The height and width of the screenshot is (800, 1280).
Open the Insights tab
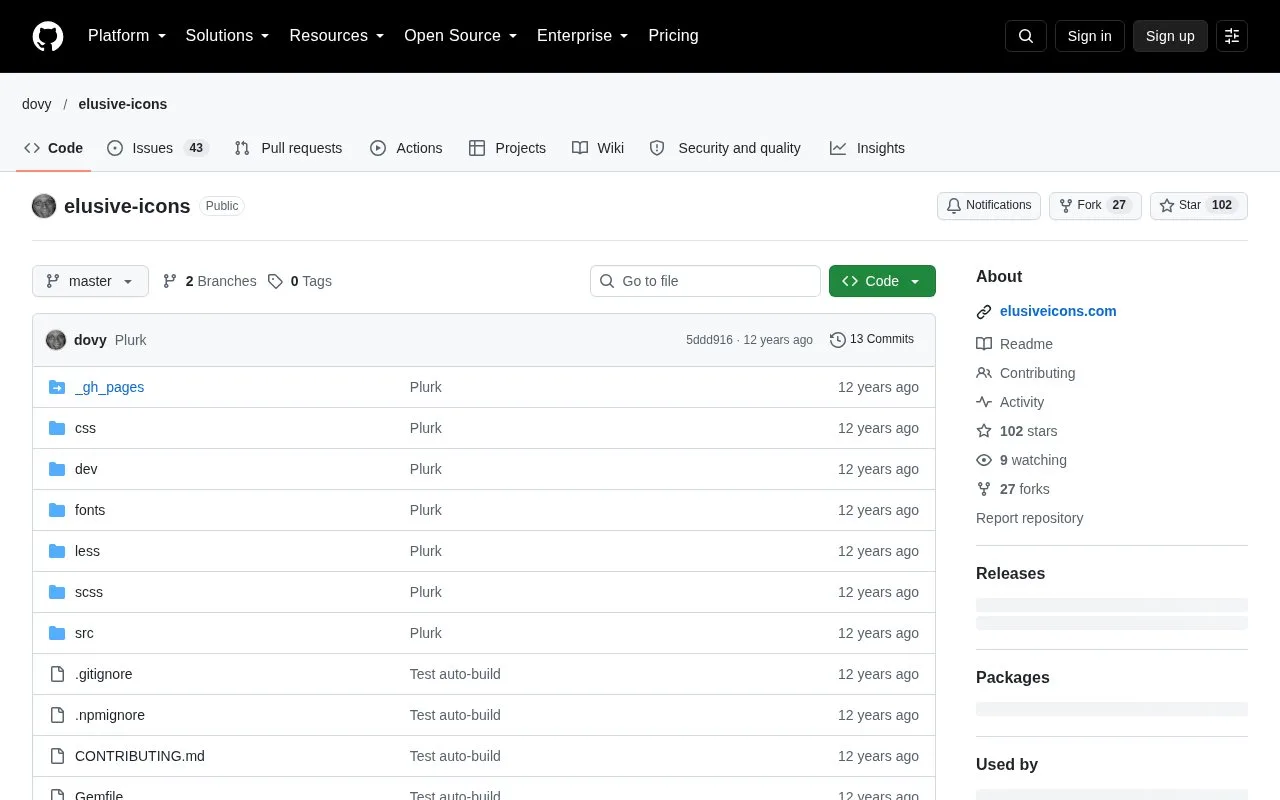867,148
